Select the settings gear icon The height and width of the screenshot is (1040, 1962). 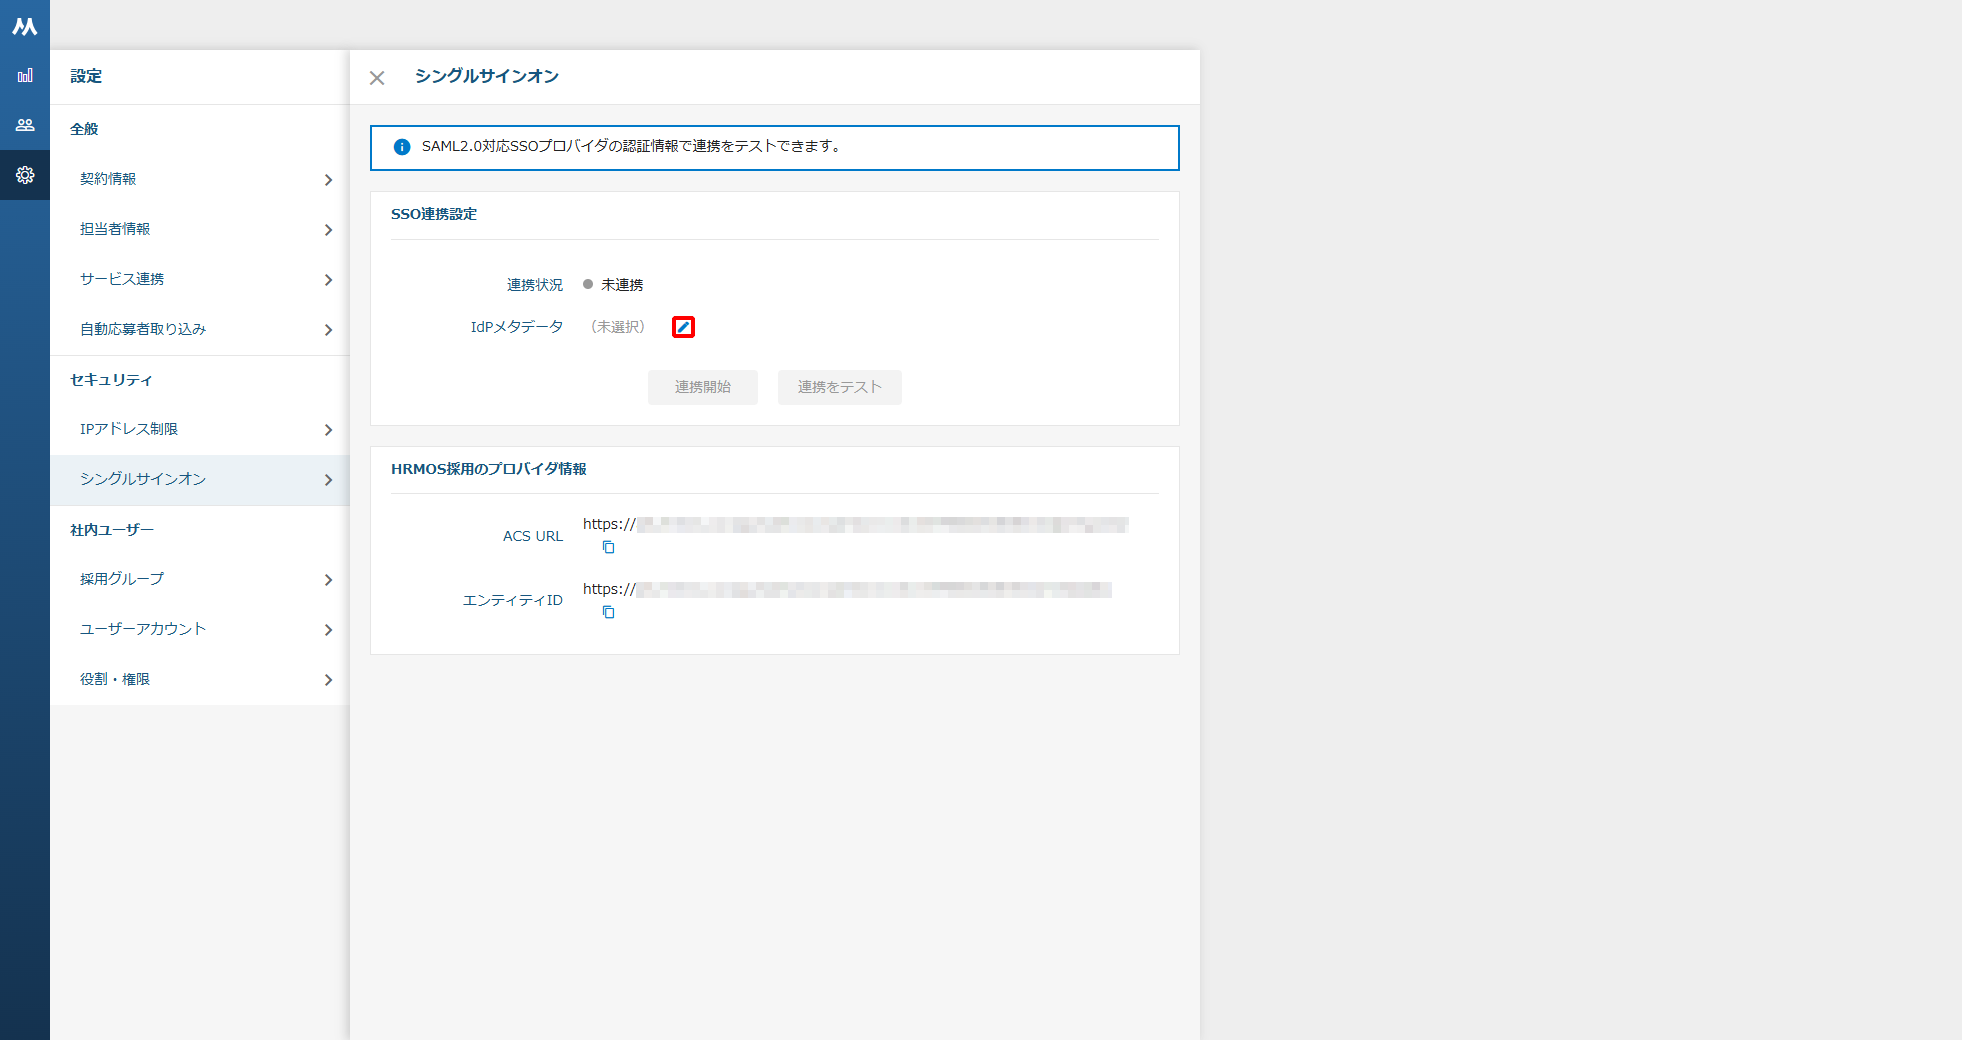click(25, 175)
